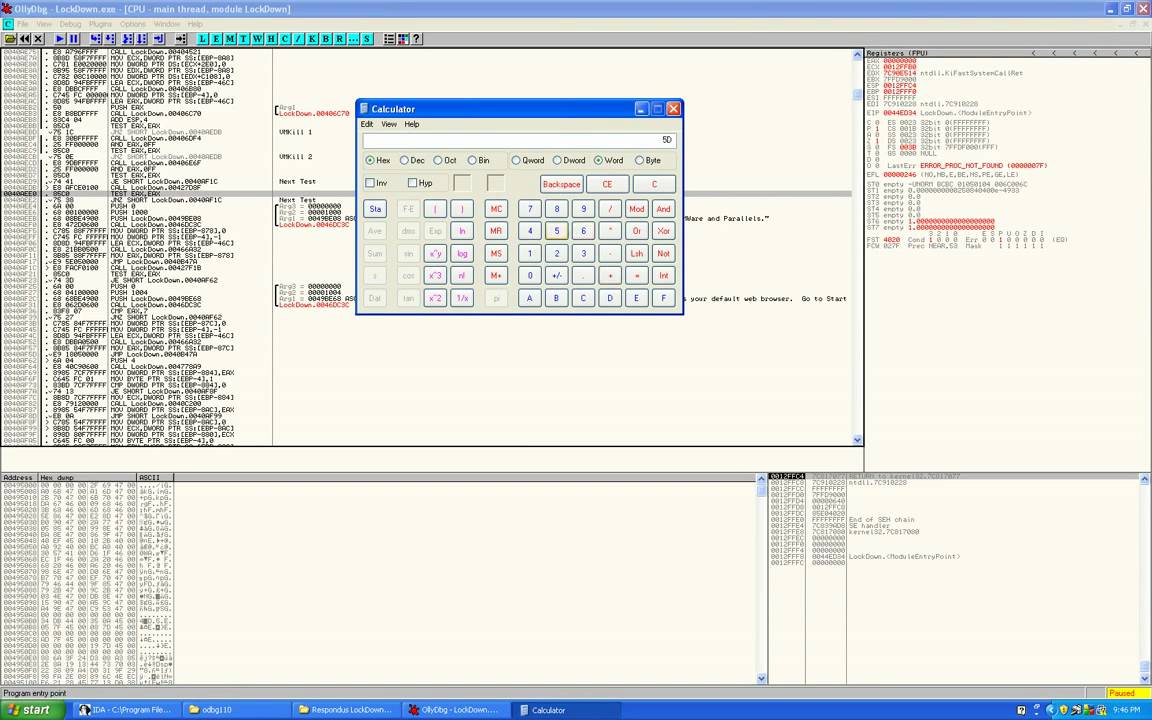Image resolution: width=1152 pixels, height=720 pixels.
Task: Open a file with the OllyDbg folder icon
Action: pyautogui.click(x=10, y=39)
